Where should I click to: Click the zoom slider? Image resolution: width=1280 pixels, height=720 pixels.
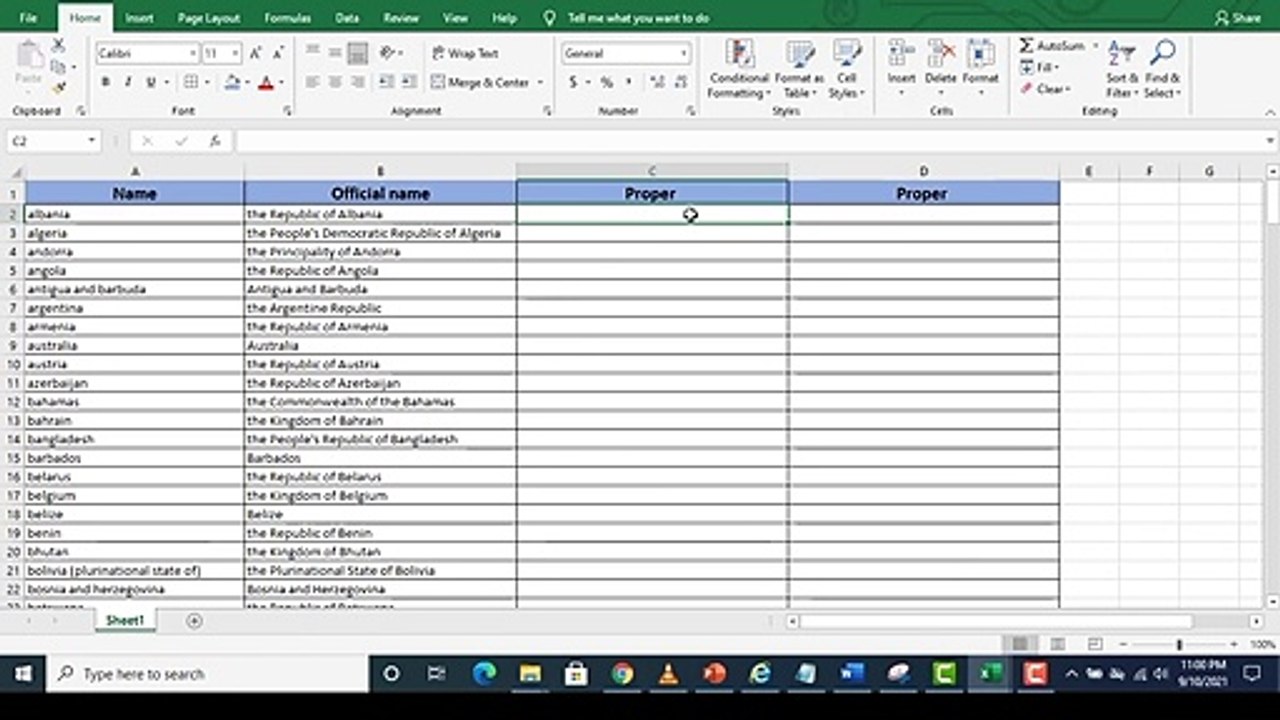(1179, 645)
